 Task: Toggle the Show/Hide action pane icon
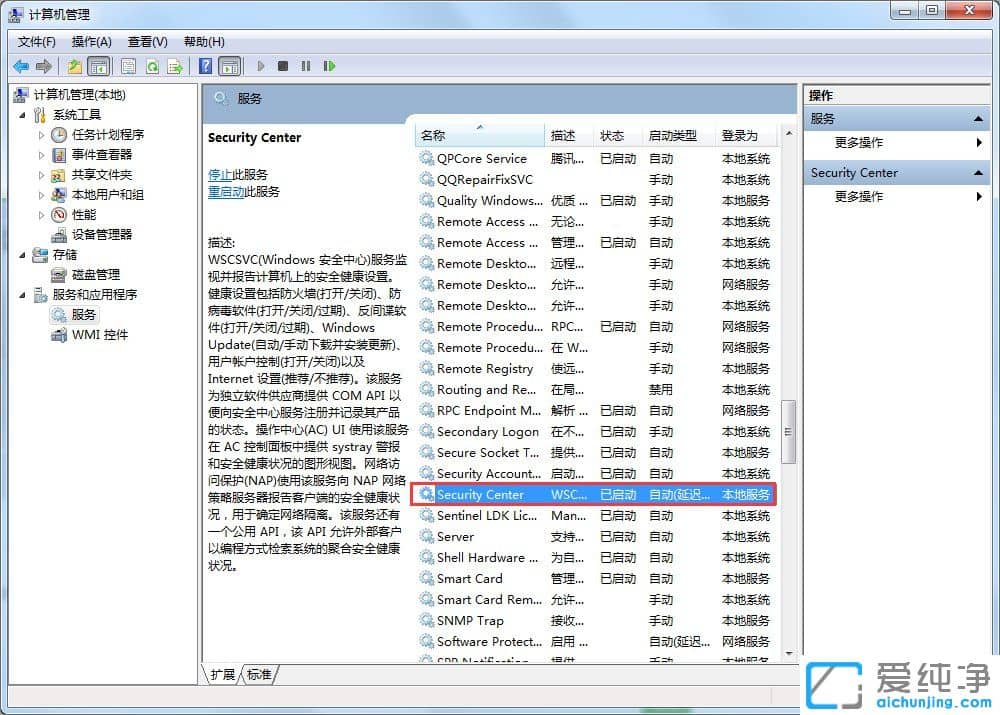coord(232,66)
